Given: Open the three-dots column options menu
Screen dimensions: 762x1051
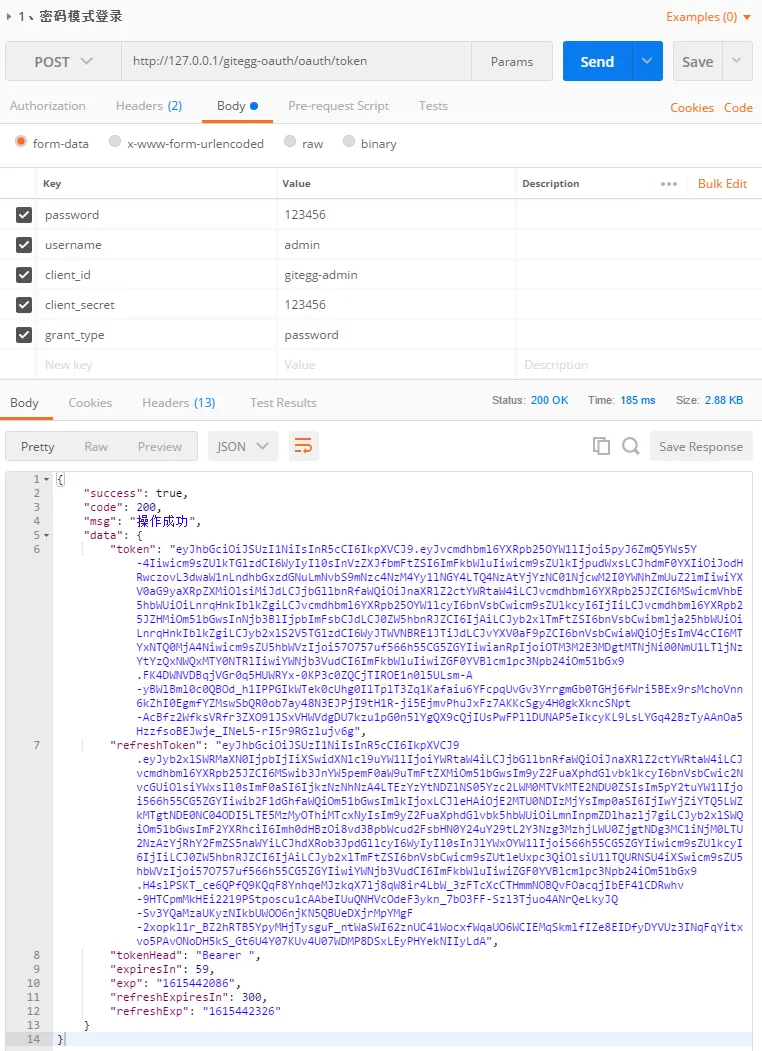Looking at the screenshot, I should 669,184.
